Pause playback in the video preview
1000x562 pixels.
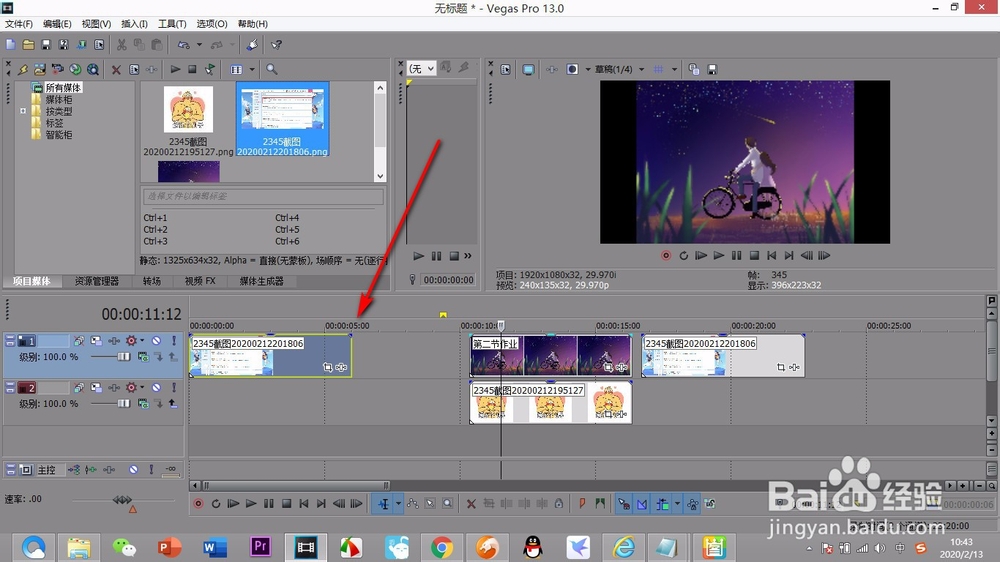[736, 255]
